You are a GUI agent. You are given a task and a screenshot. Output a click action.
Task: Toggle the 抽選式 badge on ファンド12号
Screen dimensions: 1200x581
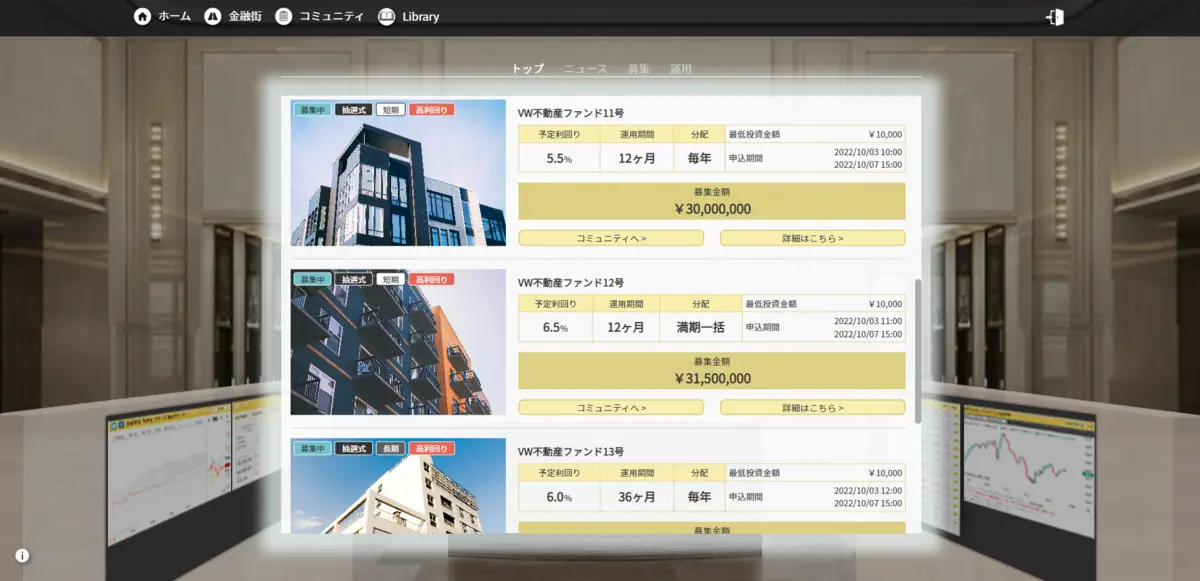(355, 279)
